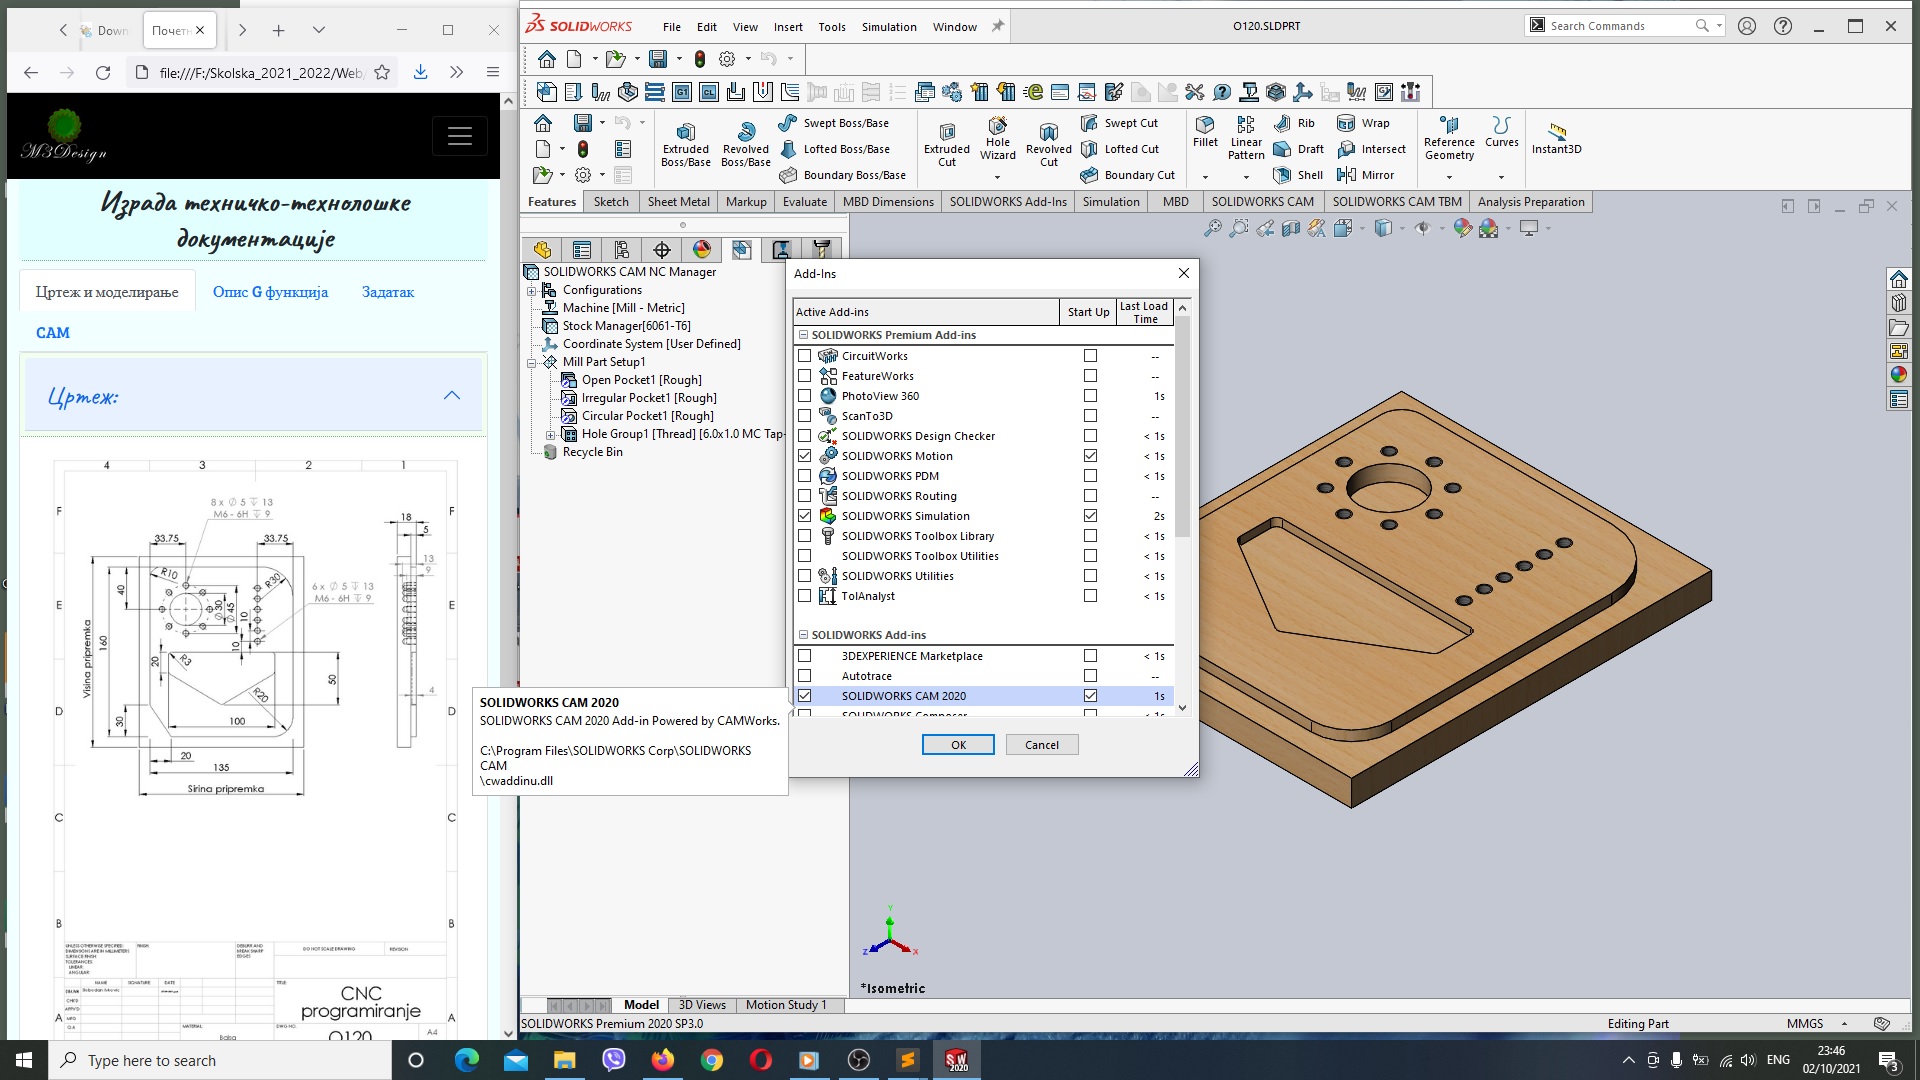
Task: Click the Swept Boss/Base tool
Action: [833, 123]
